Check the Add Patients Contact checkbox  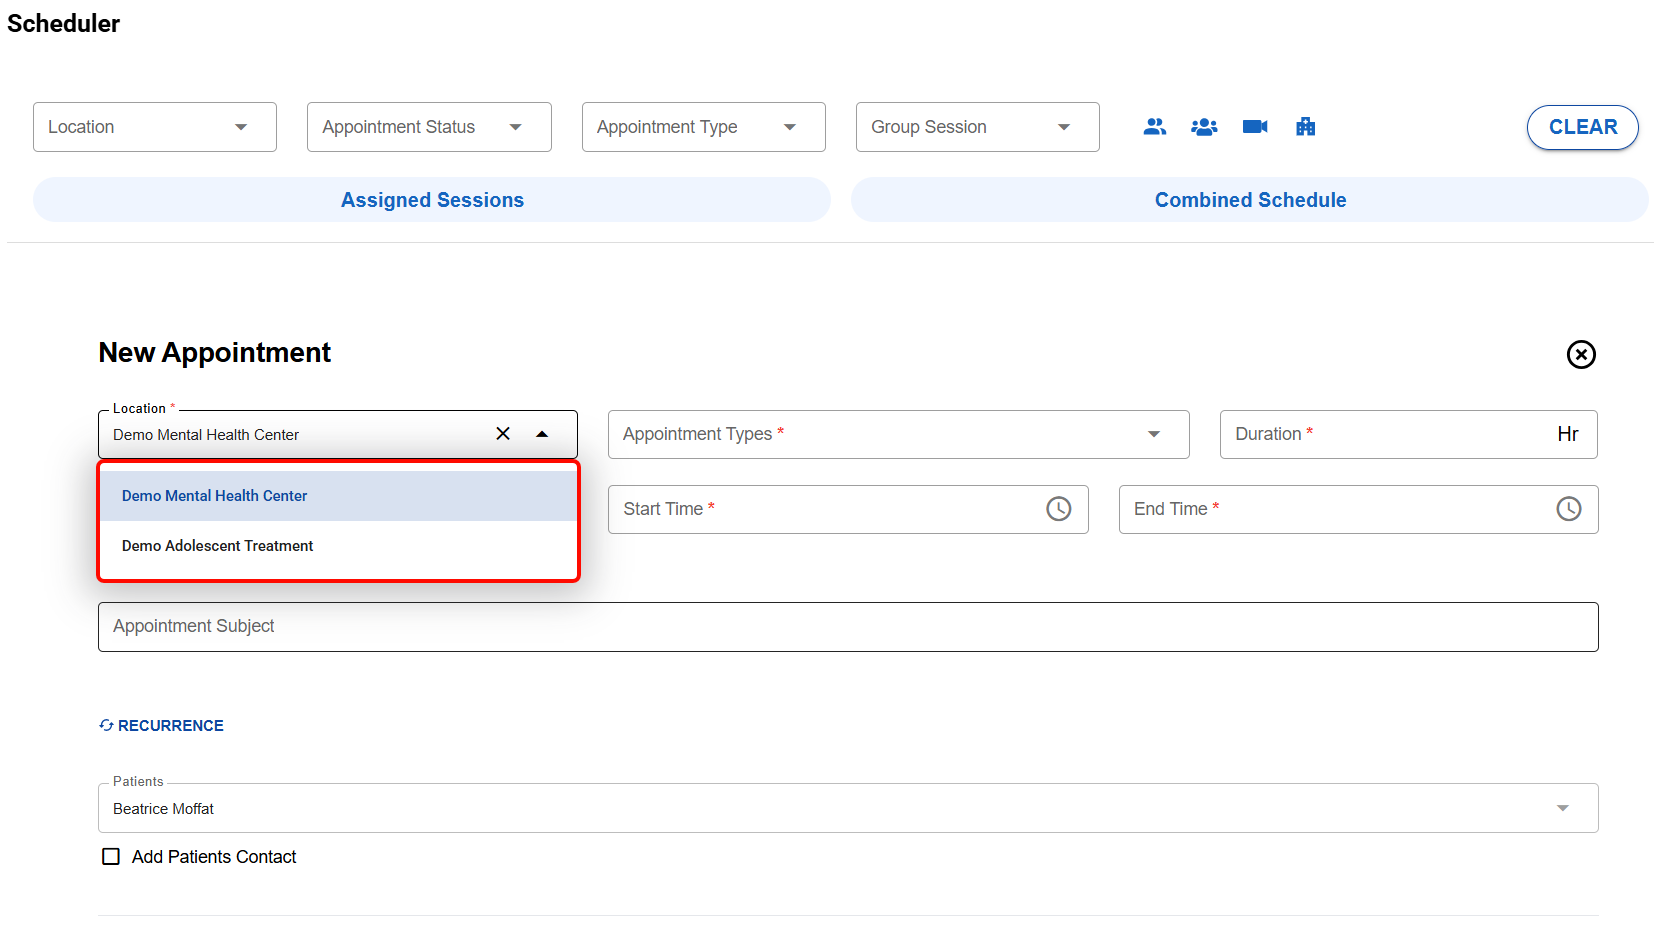(x=111, y=857)
